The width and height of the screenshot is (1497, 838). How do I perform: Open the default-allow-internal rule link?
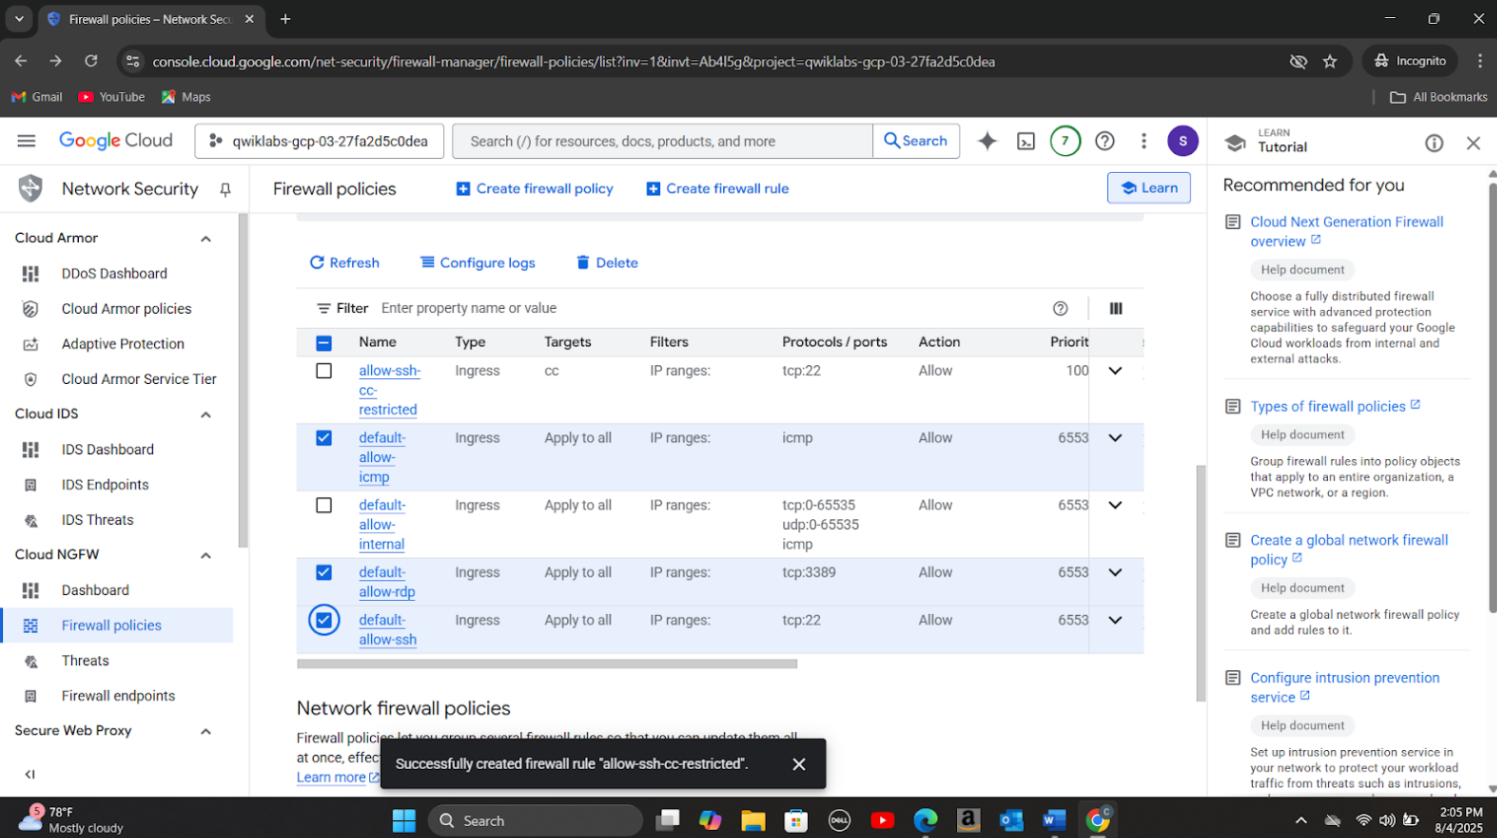(x=381, y=525)
